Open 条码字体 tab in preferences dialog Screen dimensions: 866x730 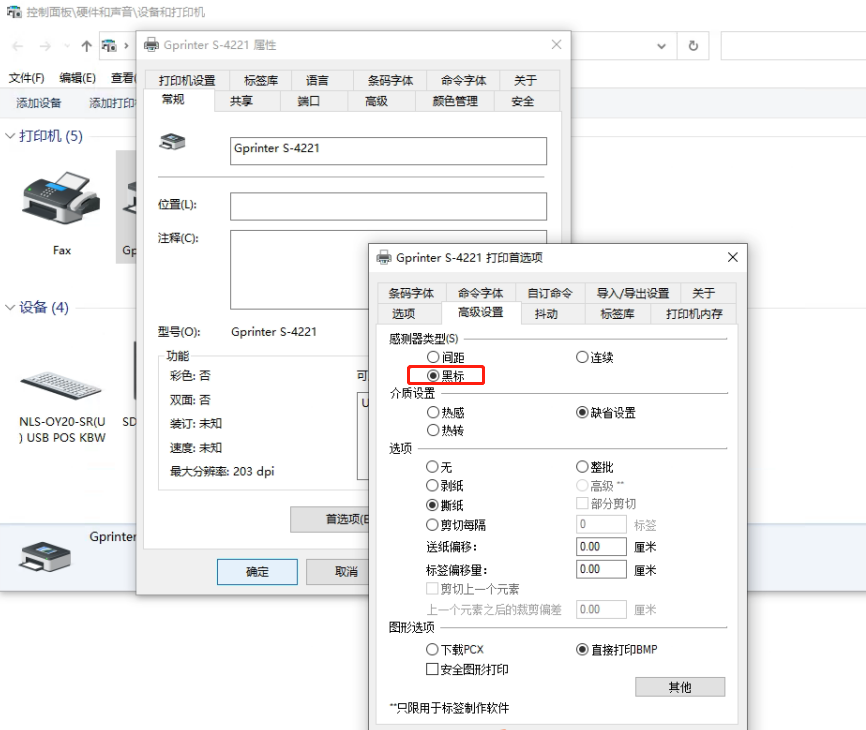pyautogui.click(x=411, y=293)
